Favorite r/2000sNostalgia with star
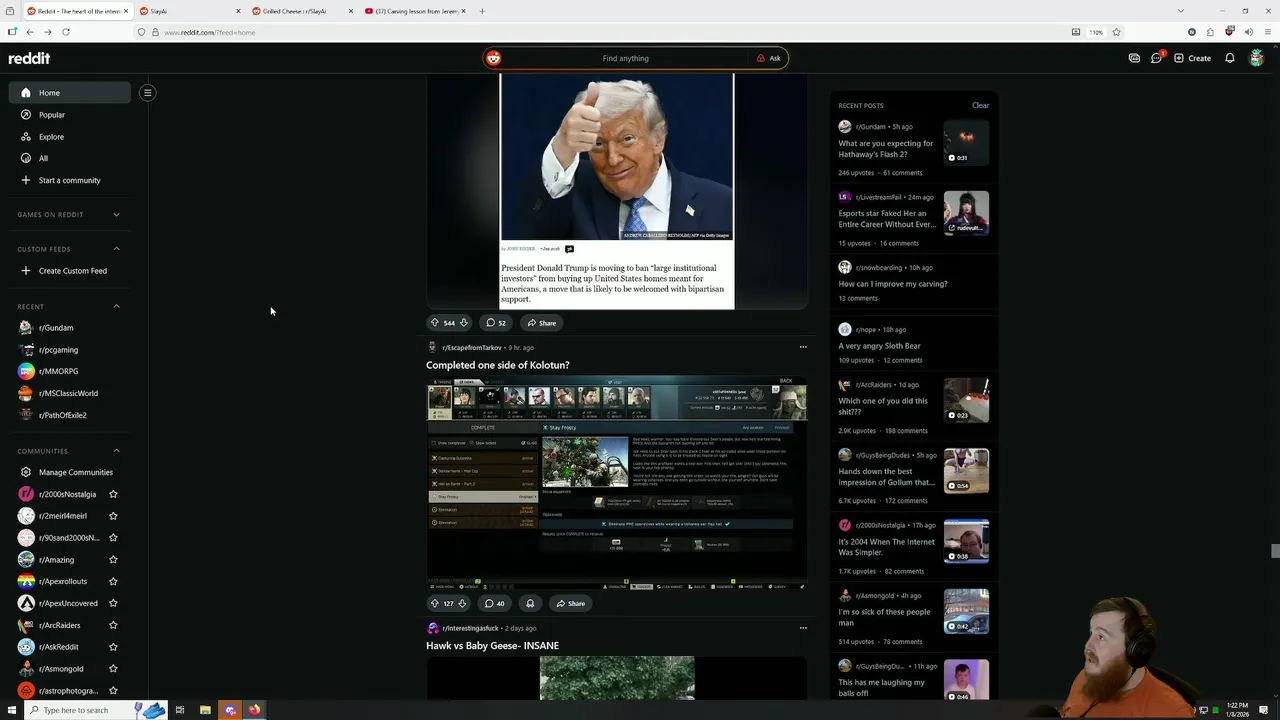Viewport: 1280px width, 720px height. pos(113,494)
